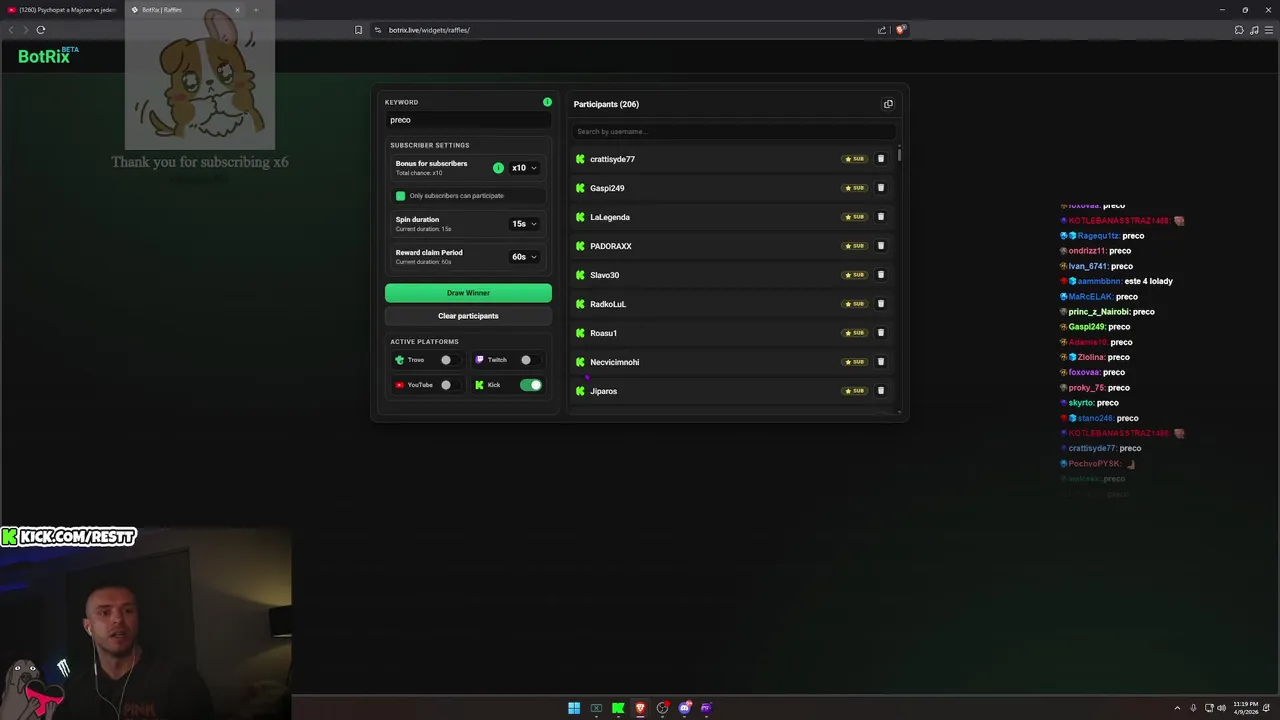Disable the Kick platform toggle

point(531,385)
